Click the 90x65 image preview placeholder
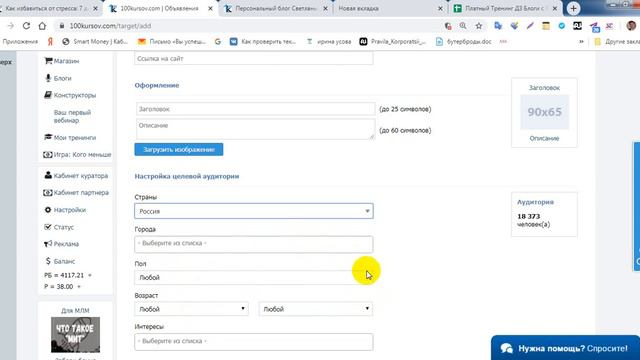This screenshot has height=360, width=640. [544, 112]
